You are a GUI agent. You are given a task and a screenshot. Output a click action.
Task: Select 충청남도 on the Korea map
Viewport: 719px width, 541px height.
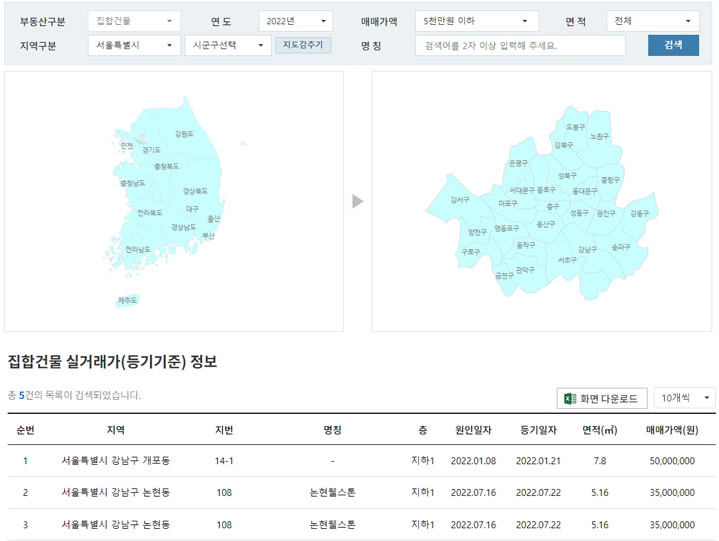pos(133,183)
